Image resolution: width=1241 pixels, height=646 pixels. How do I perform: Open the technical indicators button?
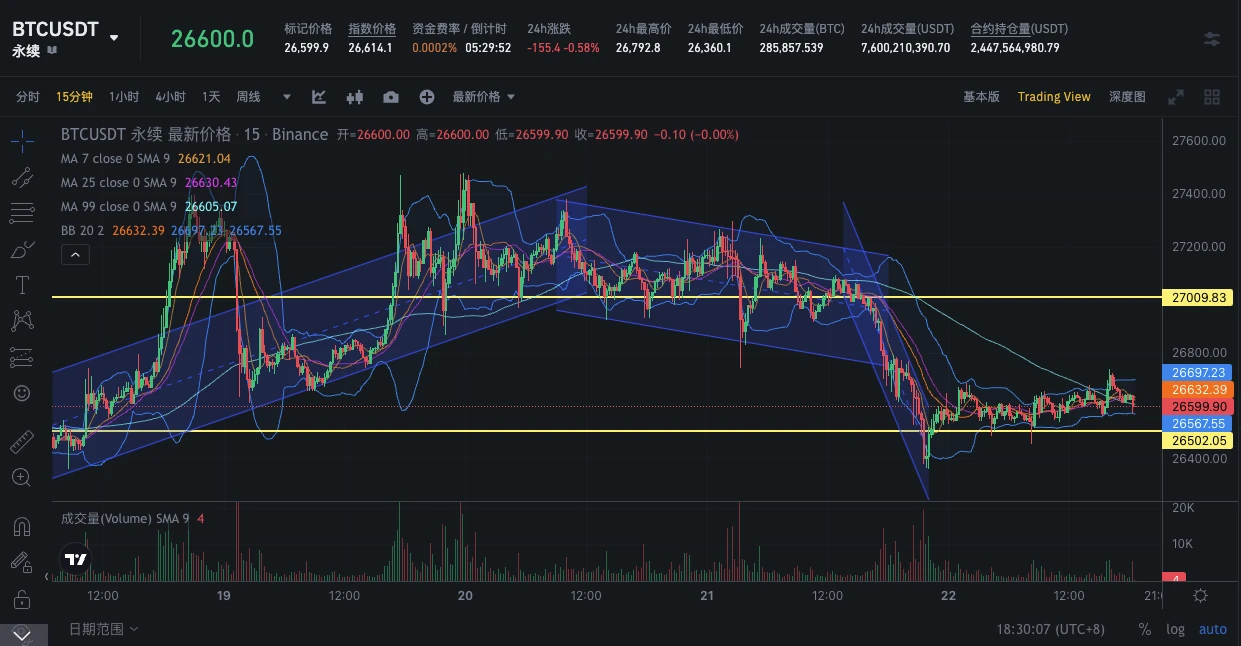(319, 97)
